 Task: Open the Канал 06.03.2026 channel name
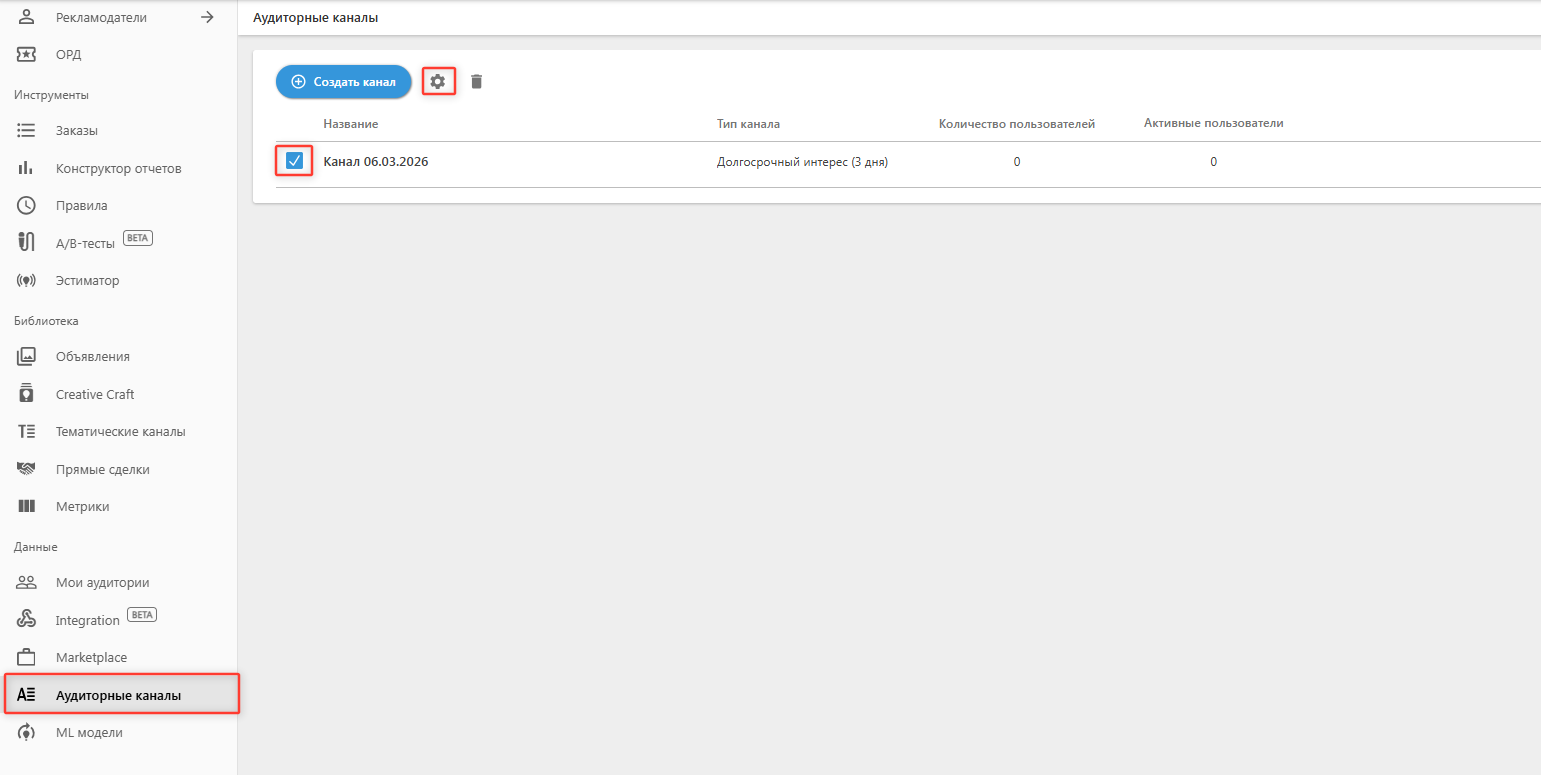coord(376,162)
